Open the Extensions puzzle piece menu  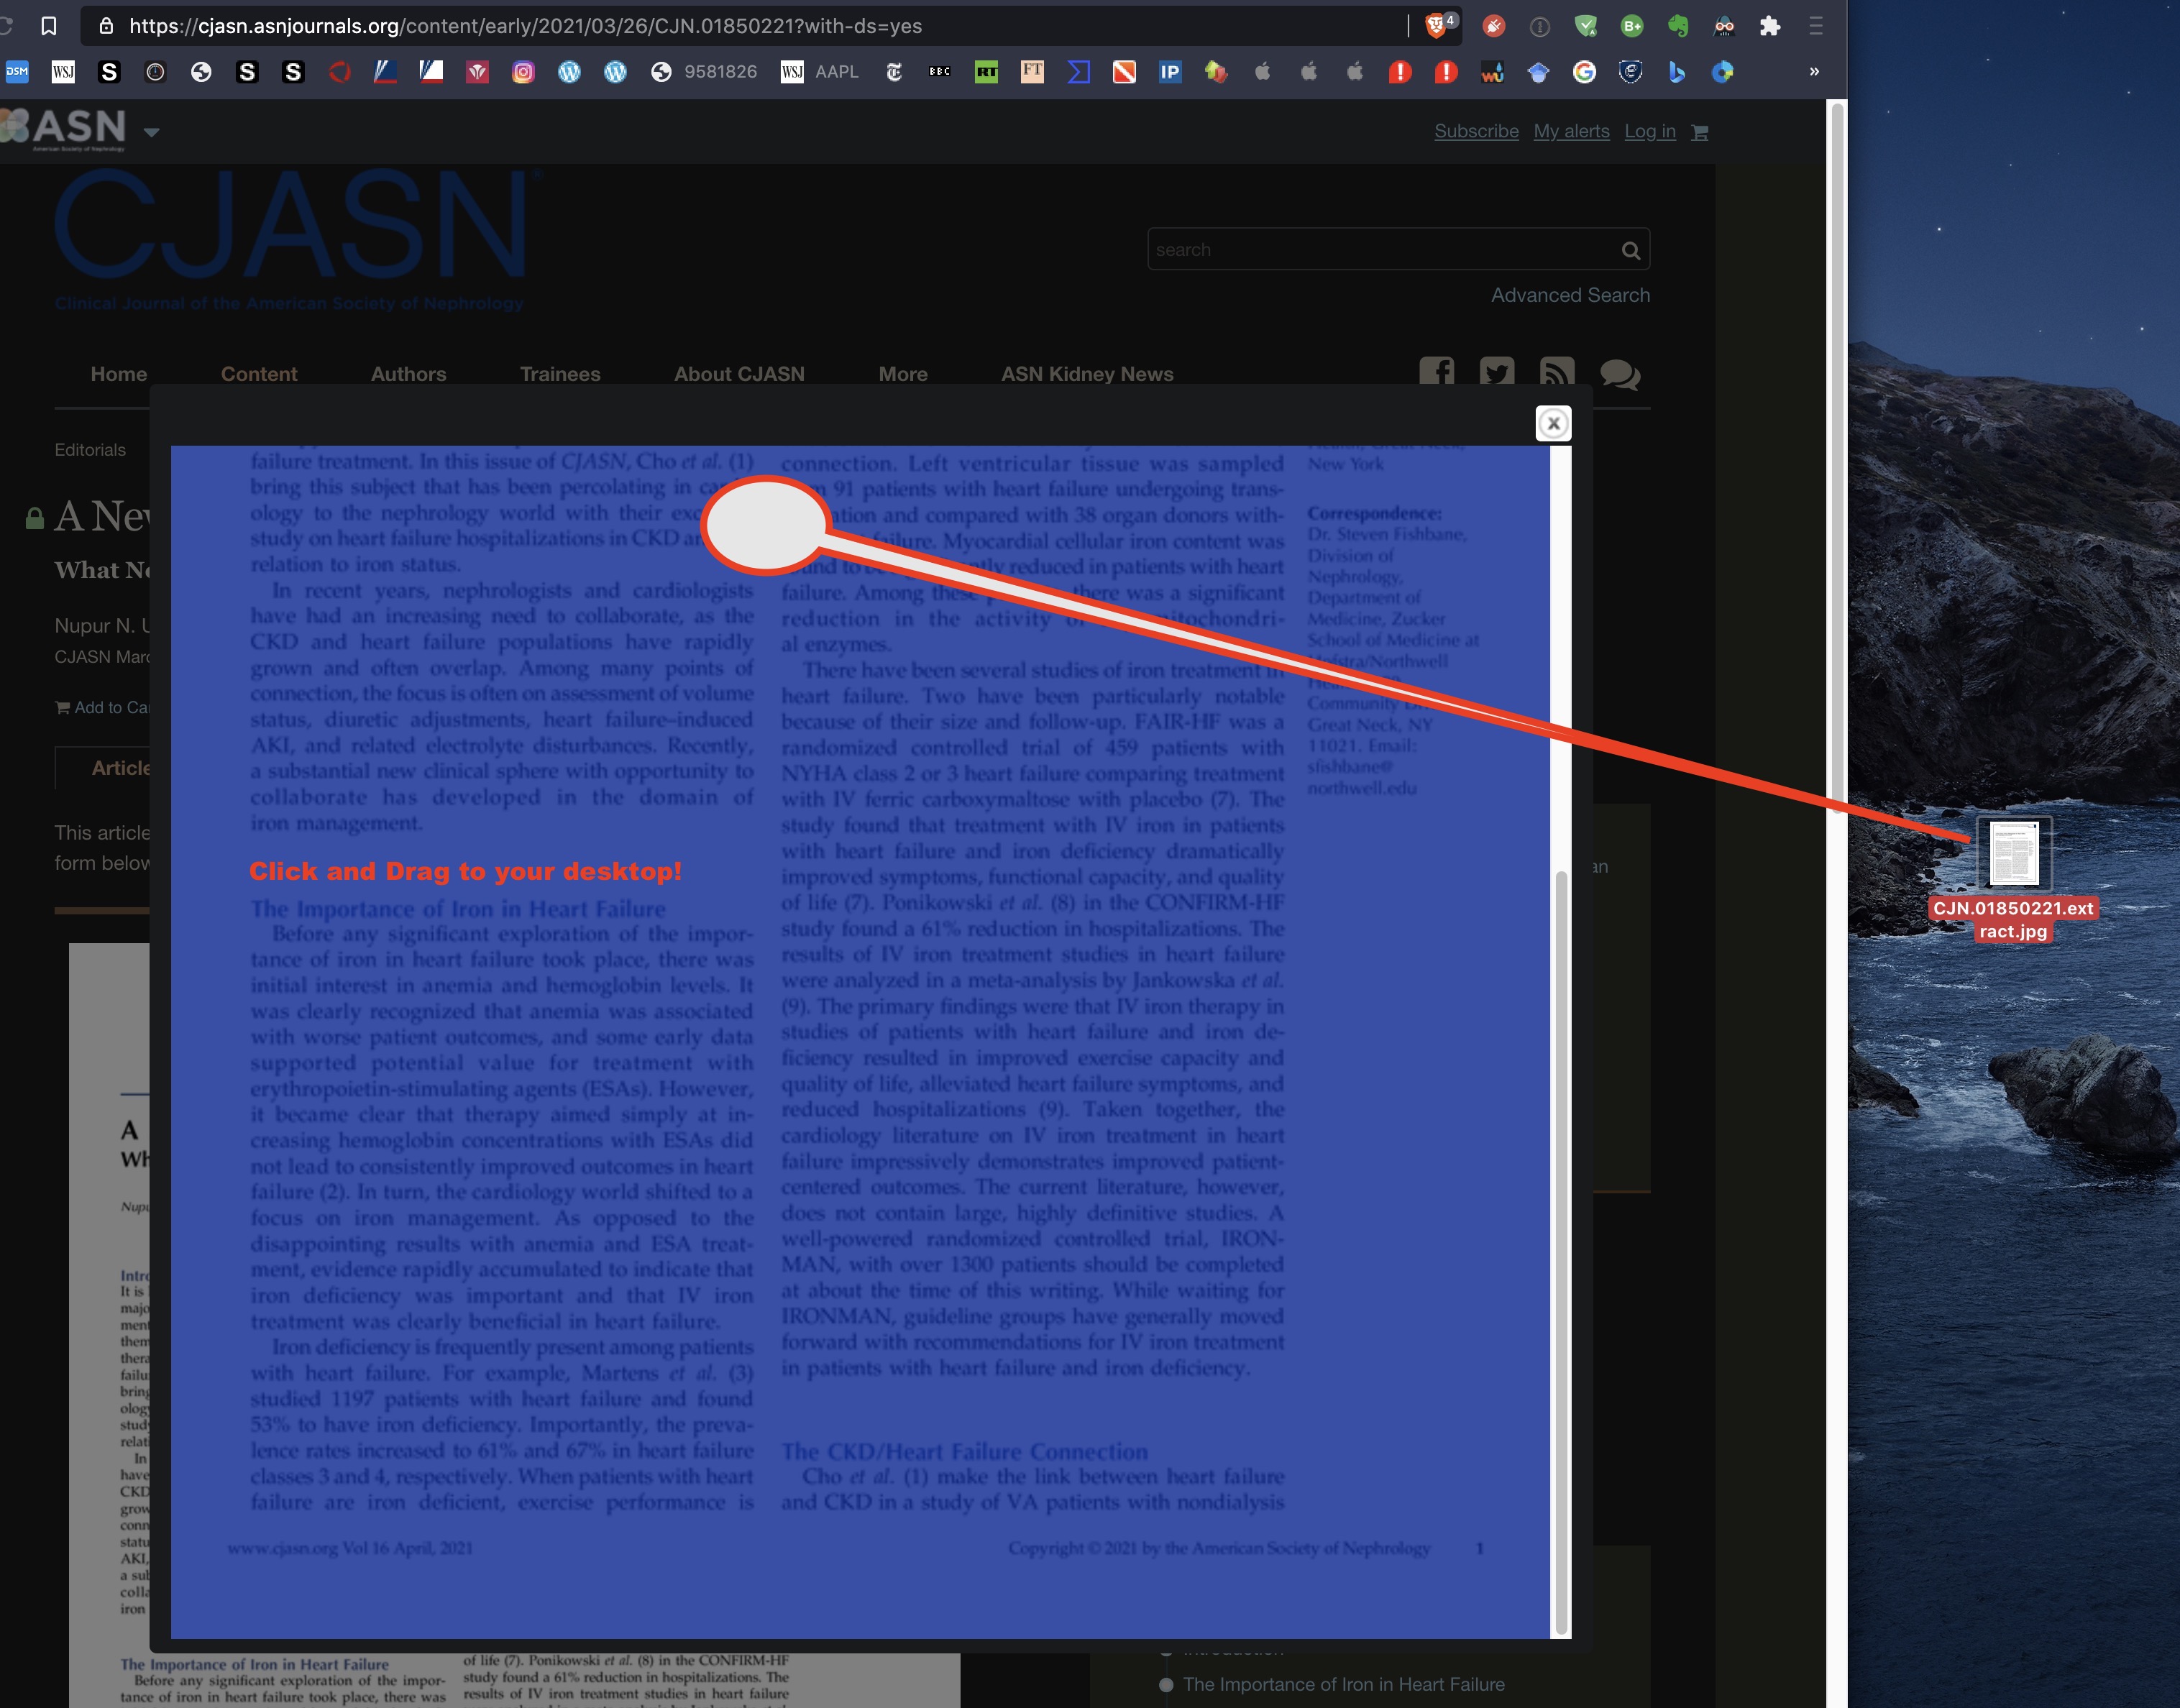(x=1769, y=26)
